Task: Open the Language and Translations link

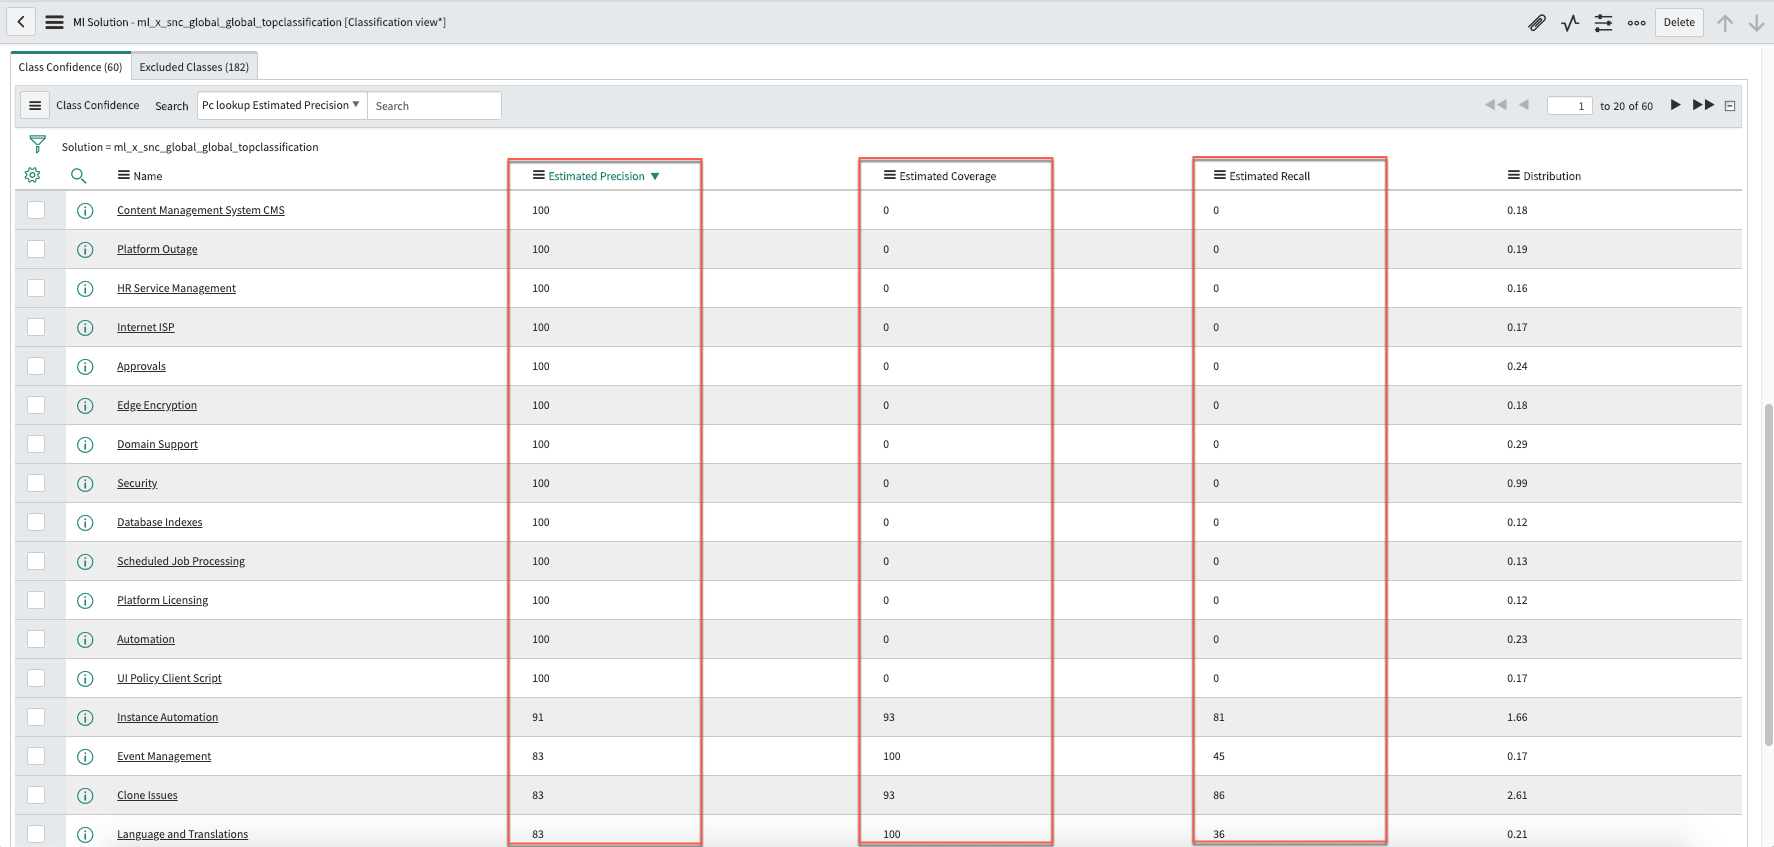Action: (x=182, y=834)
